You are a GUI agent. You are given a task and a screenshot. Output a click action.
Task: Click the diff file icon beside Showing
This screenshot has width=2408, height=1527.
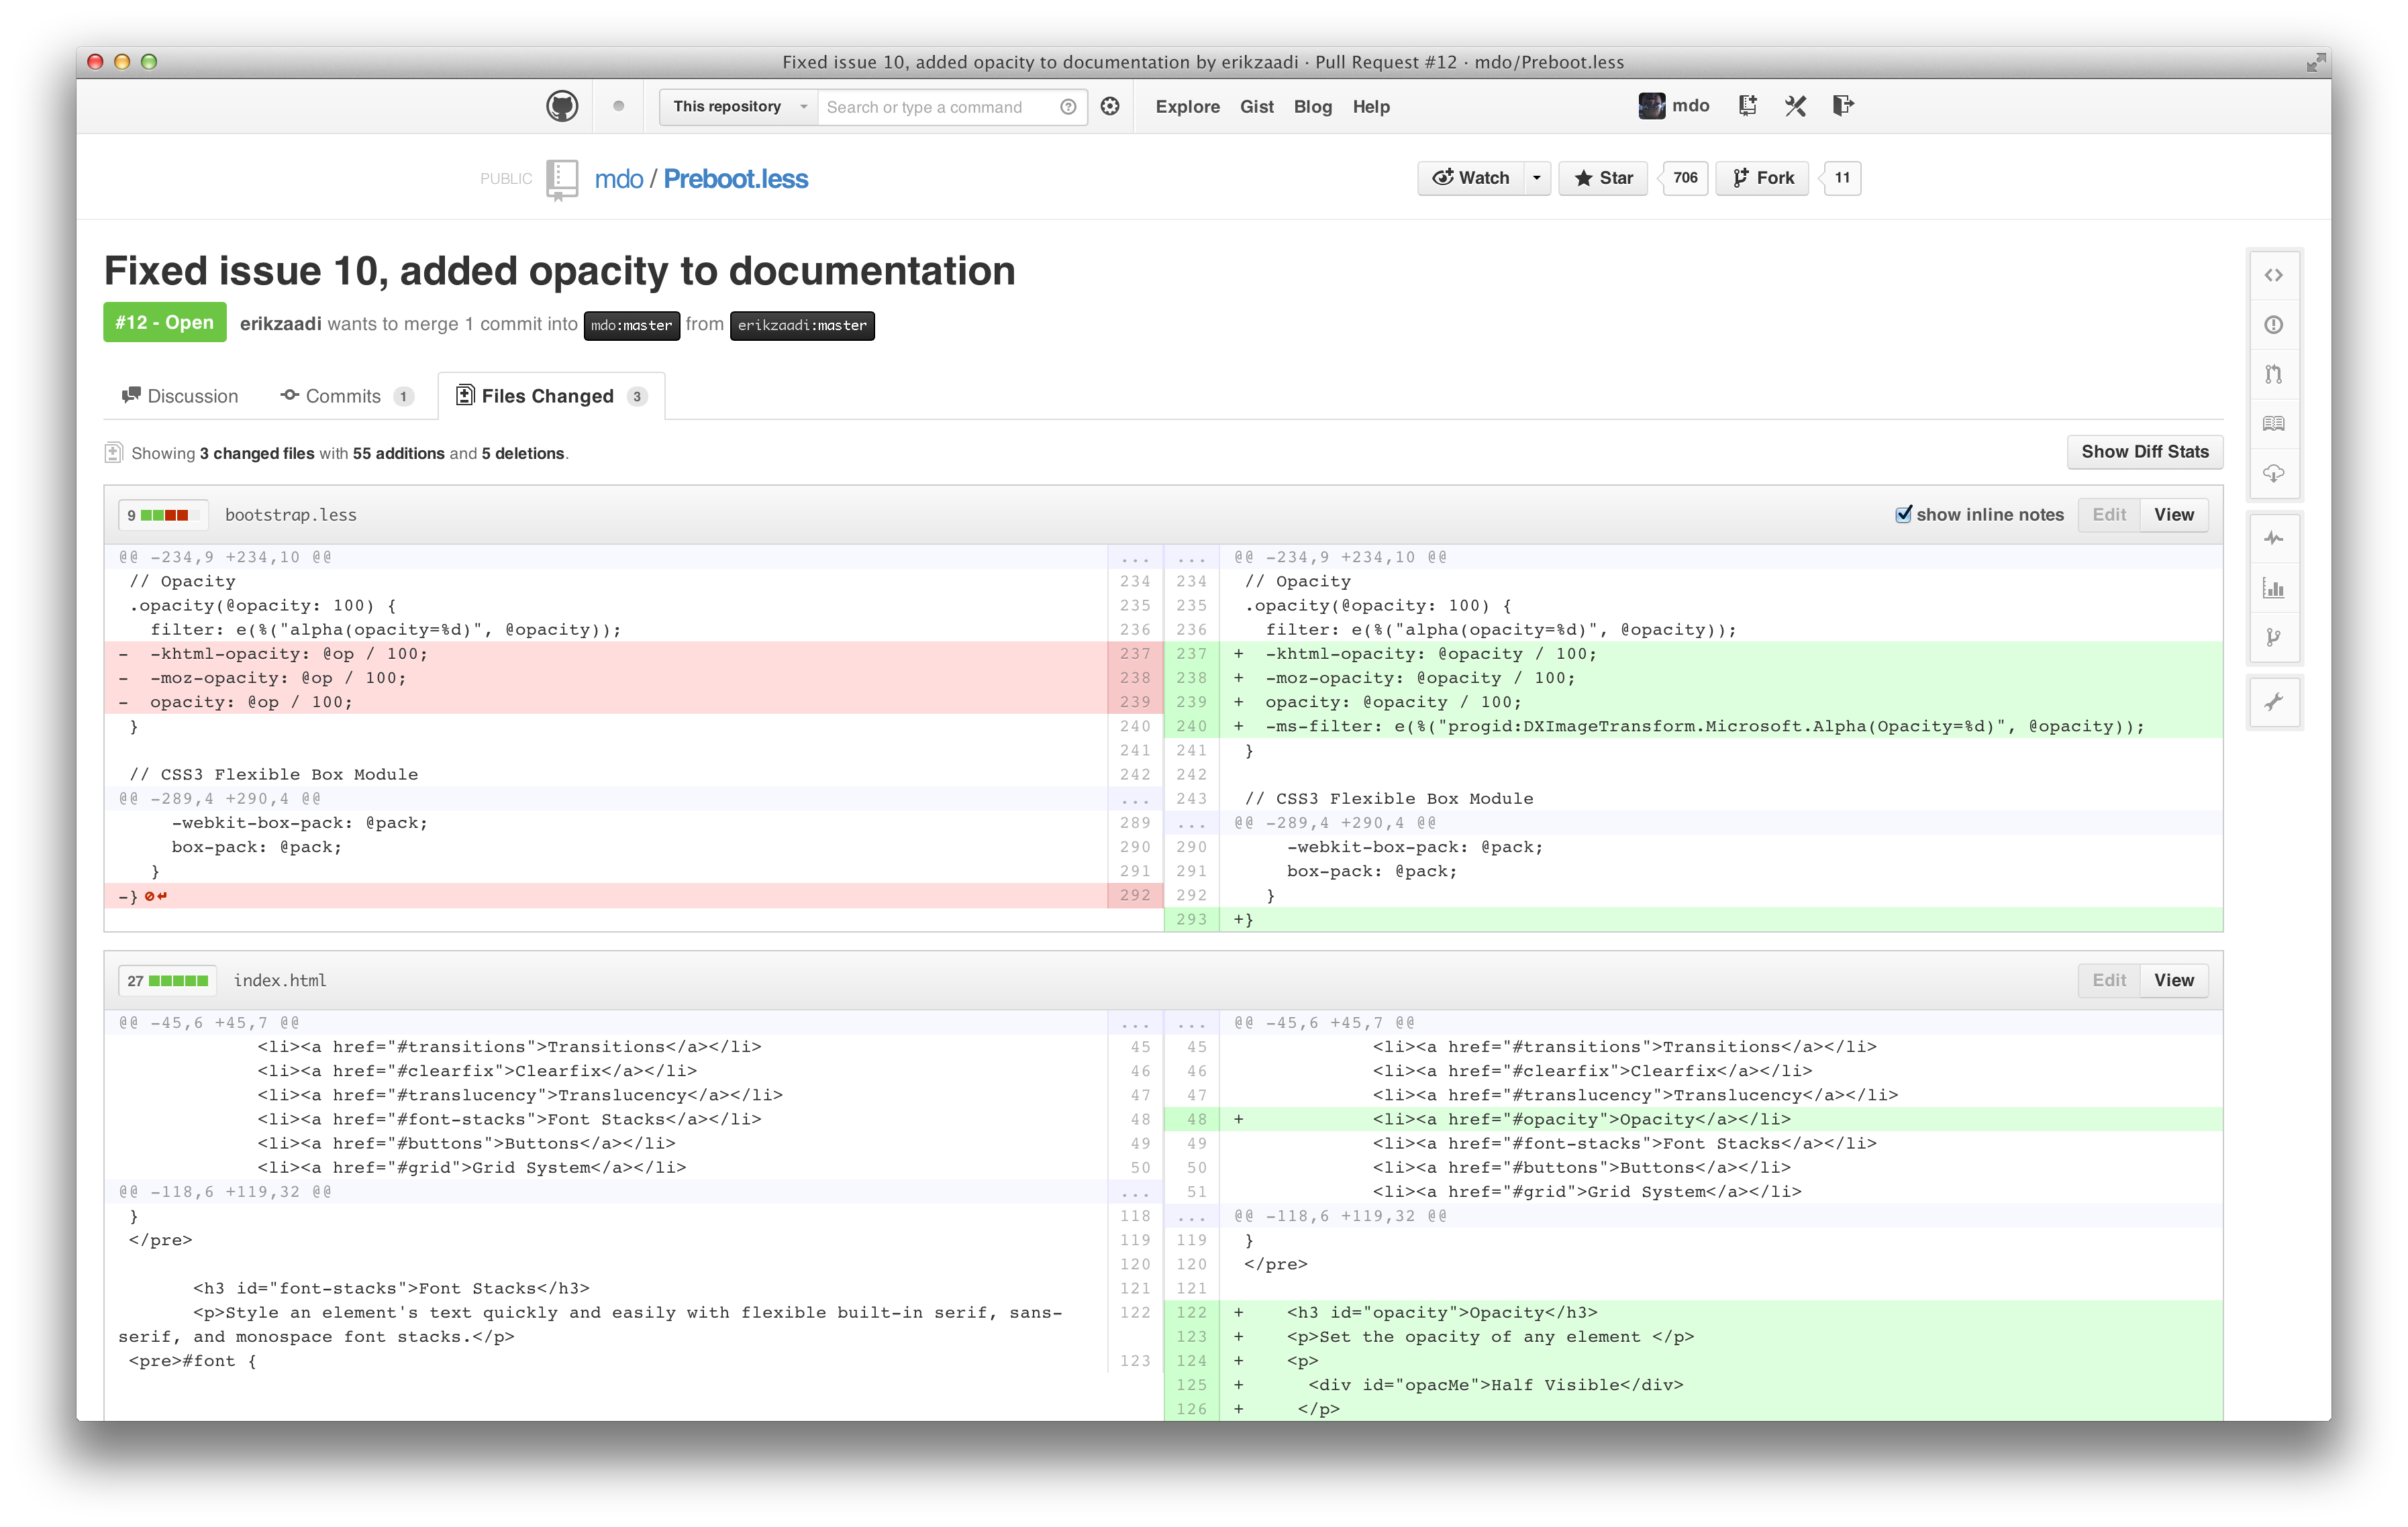coord(114,453)
